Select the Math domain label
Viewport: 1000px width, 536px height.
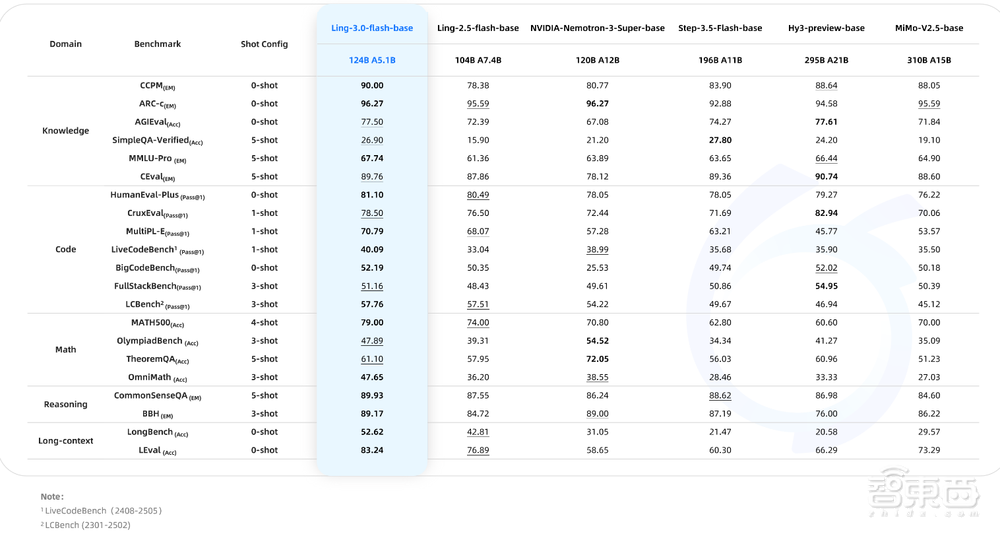click(x=66, y=350)
